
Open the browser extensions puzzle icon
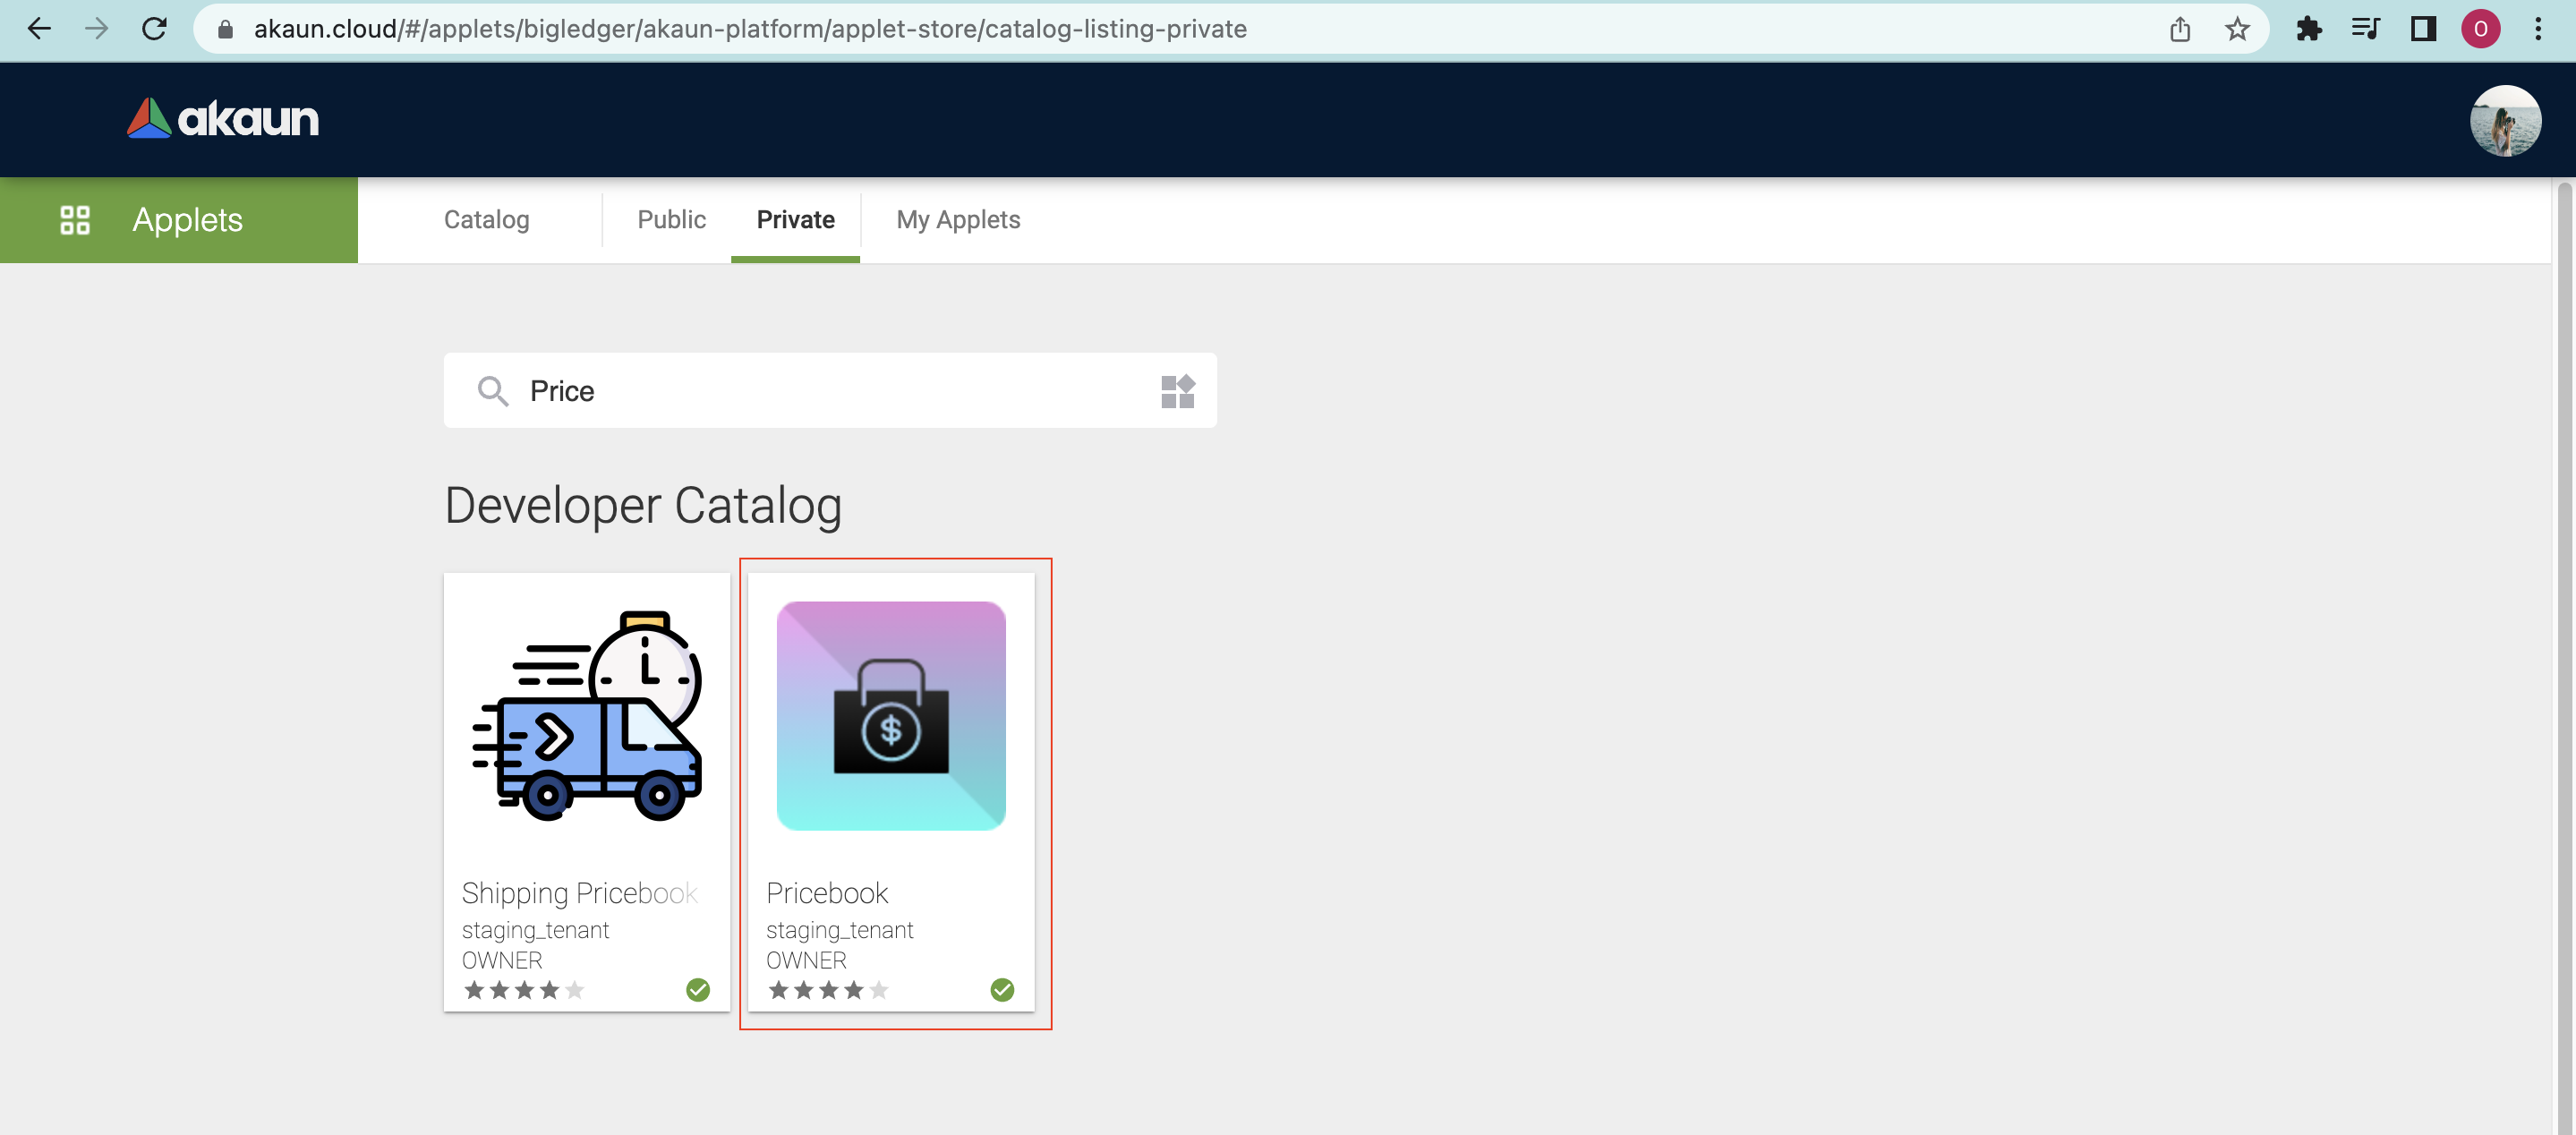2307,29
